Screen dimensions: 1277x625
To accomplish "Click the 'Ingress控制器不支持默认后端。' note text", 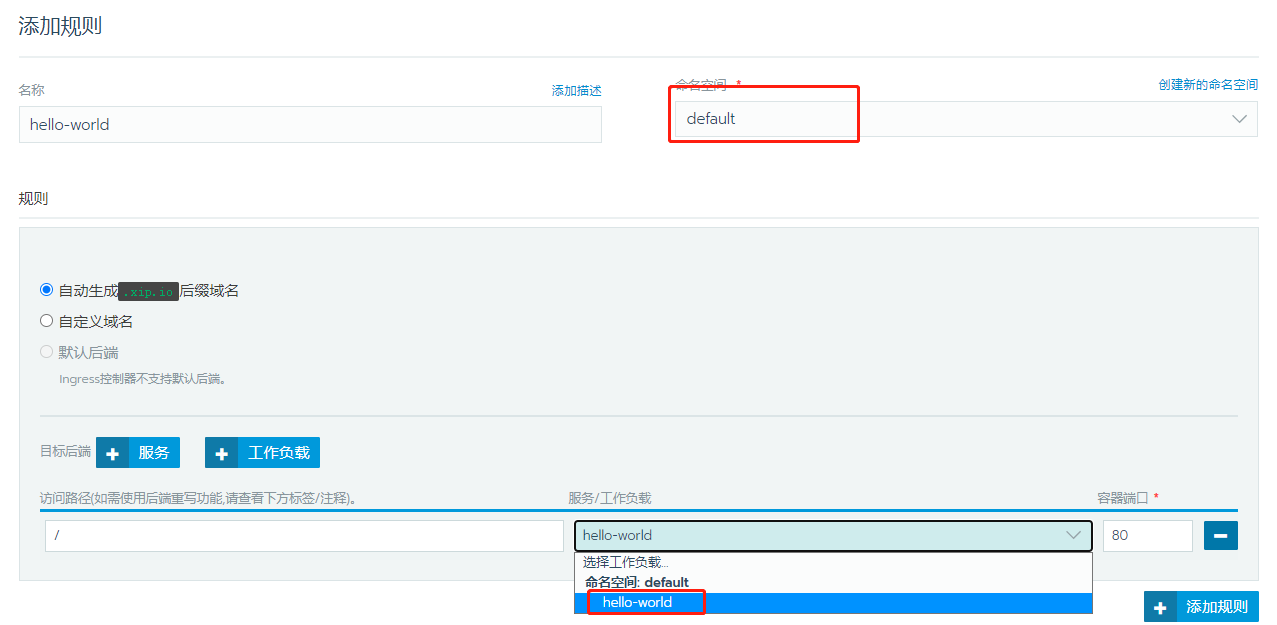I will [142, 379].
